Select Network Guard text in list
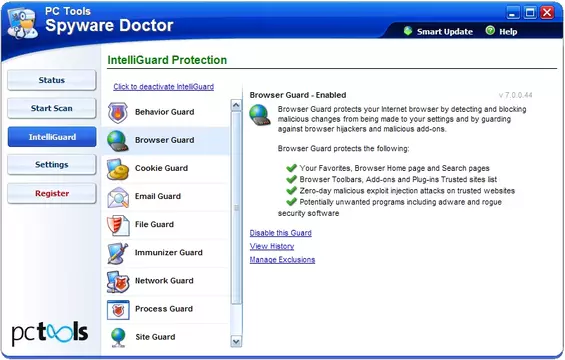Viewport: 565px width, 360px height. click(x=164, y=281)
